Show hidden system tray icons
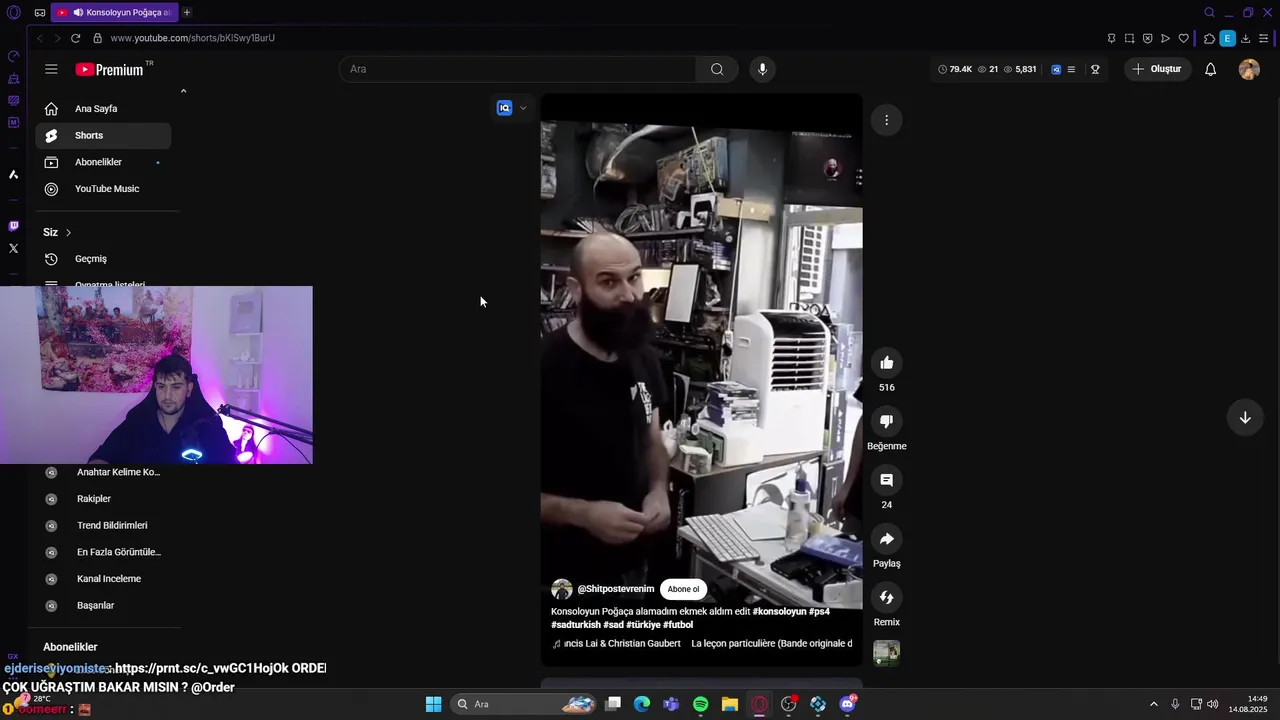Image resolution: width=1280 pixels, height=720 pixels. point(1153,704)
